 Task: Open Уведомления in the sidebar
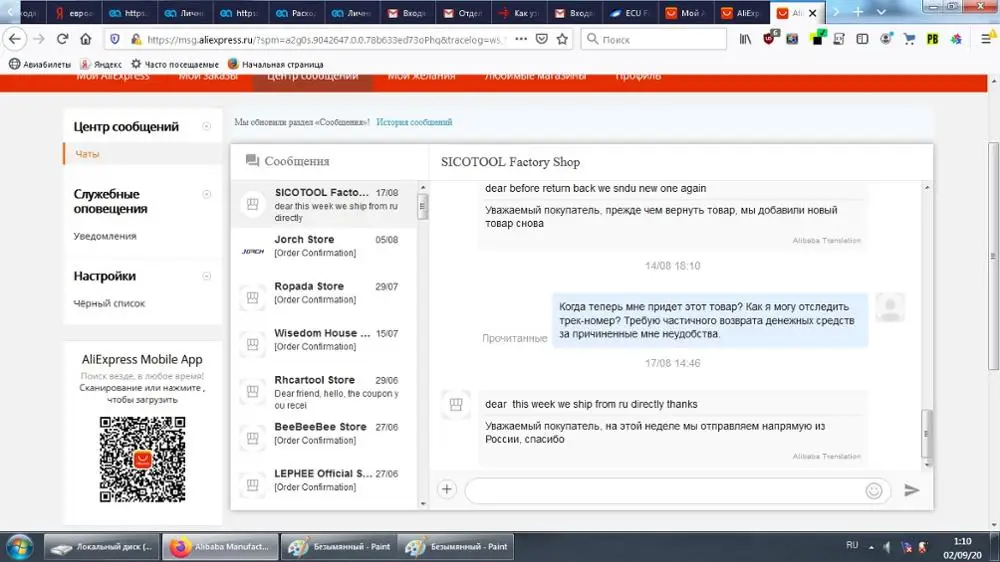pyautogui.click(x=105, y=236)
